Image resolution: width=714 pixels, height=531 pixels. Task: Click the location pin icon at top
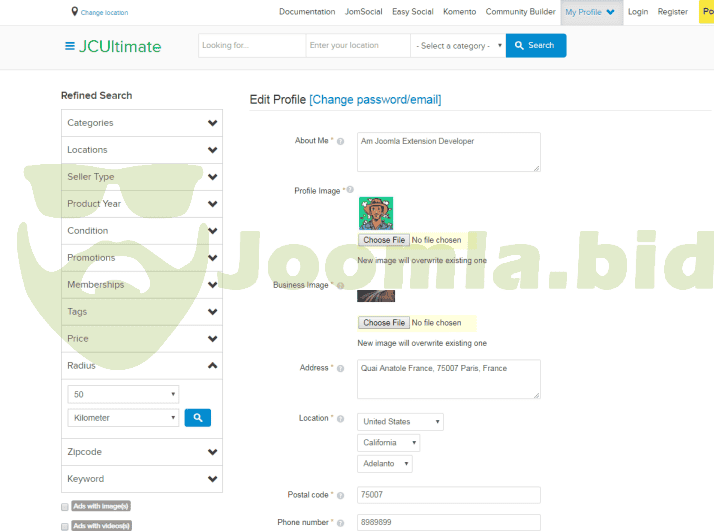[x=74, y=12]
